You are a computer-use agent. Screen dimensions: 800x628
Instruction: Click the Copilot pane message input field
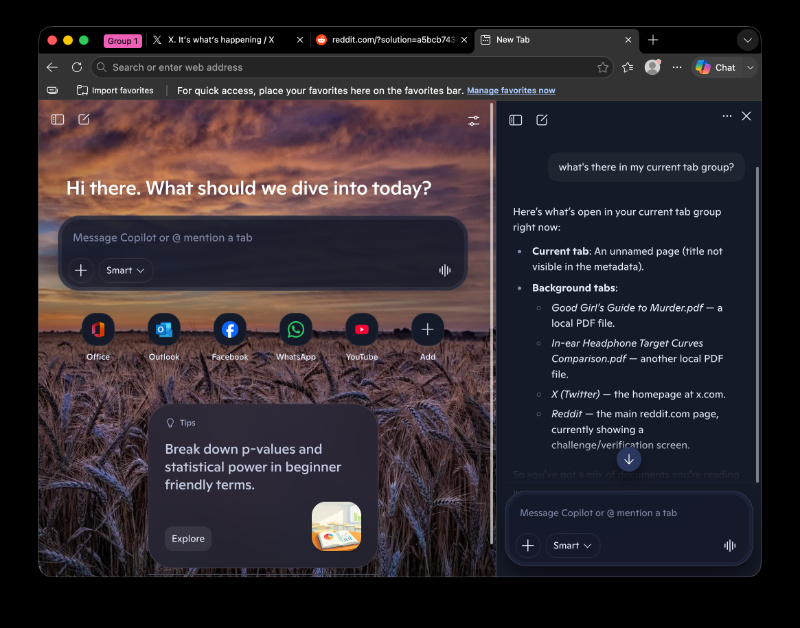pos(629,513)
